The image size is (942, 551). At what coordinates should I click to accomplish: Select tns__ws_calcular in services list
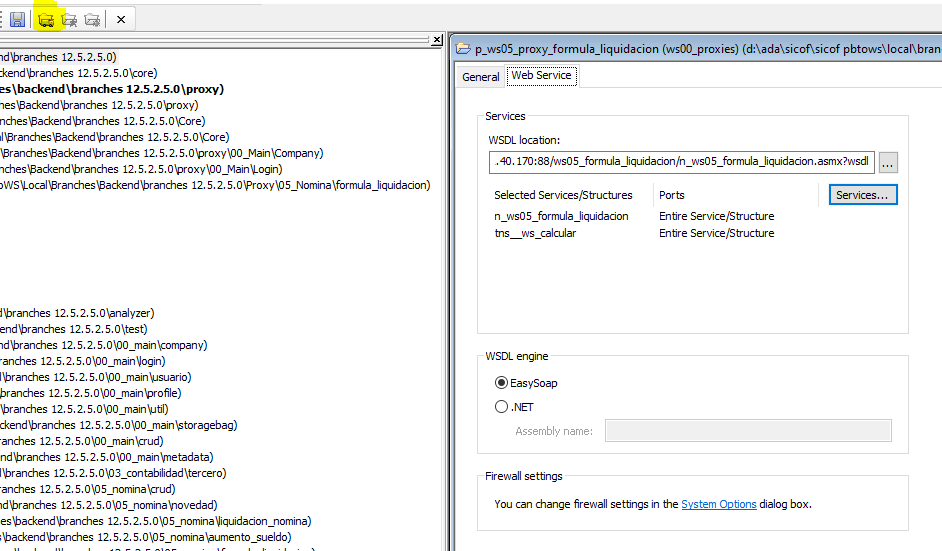click(535, 233)
